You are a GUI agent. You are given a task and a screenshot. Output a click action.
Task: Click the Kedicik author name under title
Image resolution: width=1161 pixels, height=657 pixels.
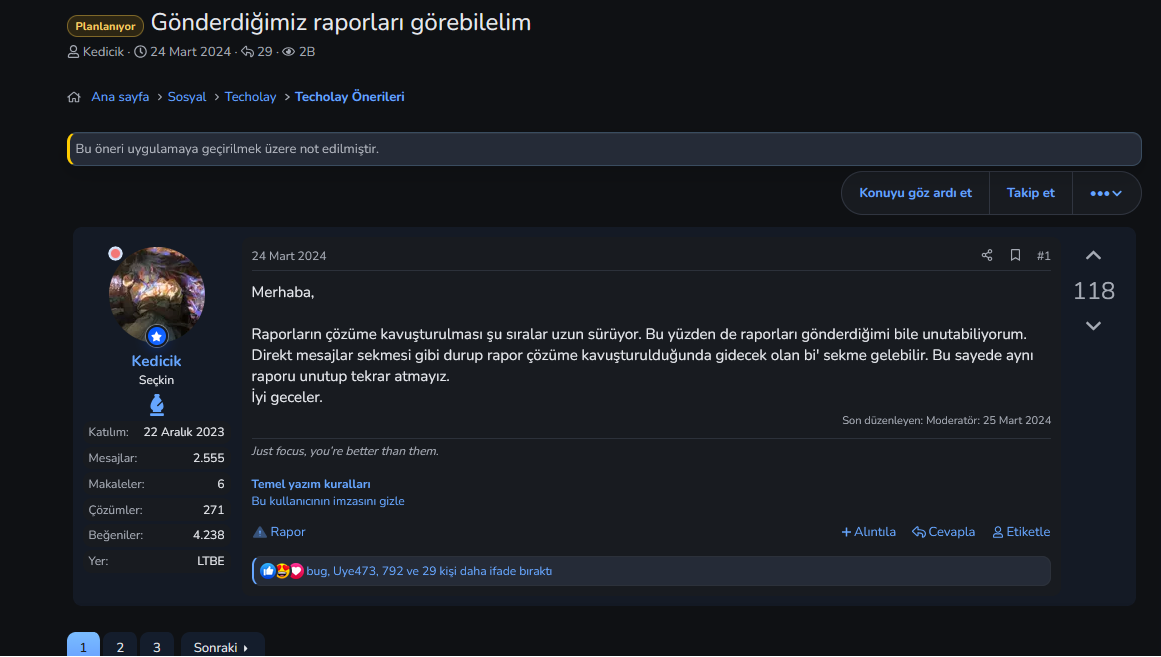103,52
